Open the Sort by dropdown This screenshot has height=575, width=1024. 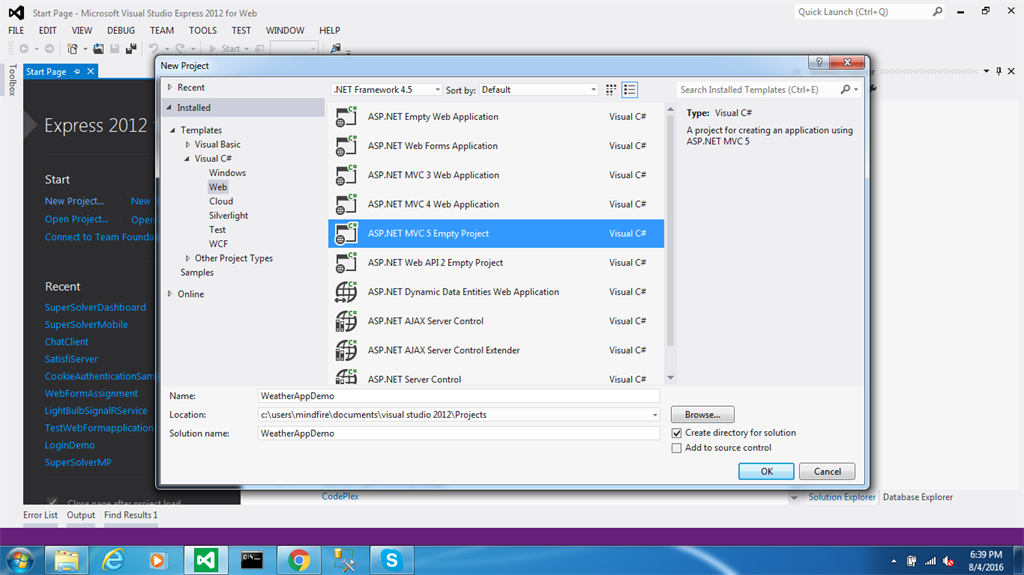539,90
